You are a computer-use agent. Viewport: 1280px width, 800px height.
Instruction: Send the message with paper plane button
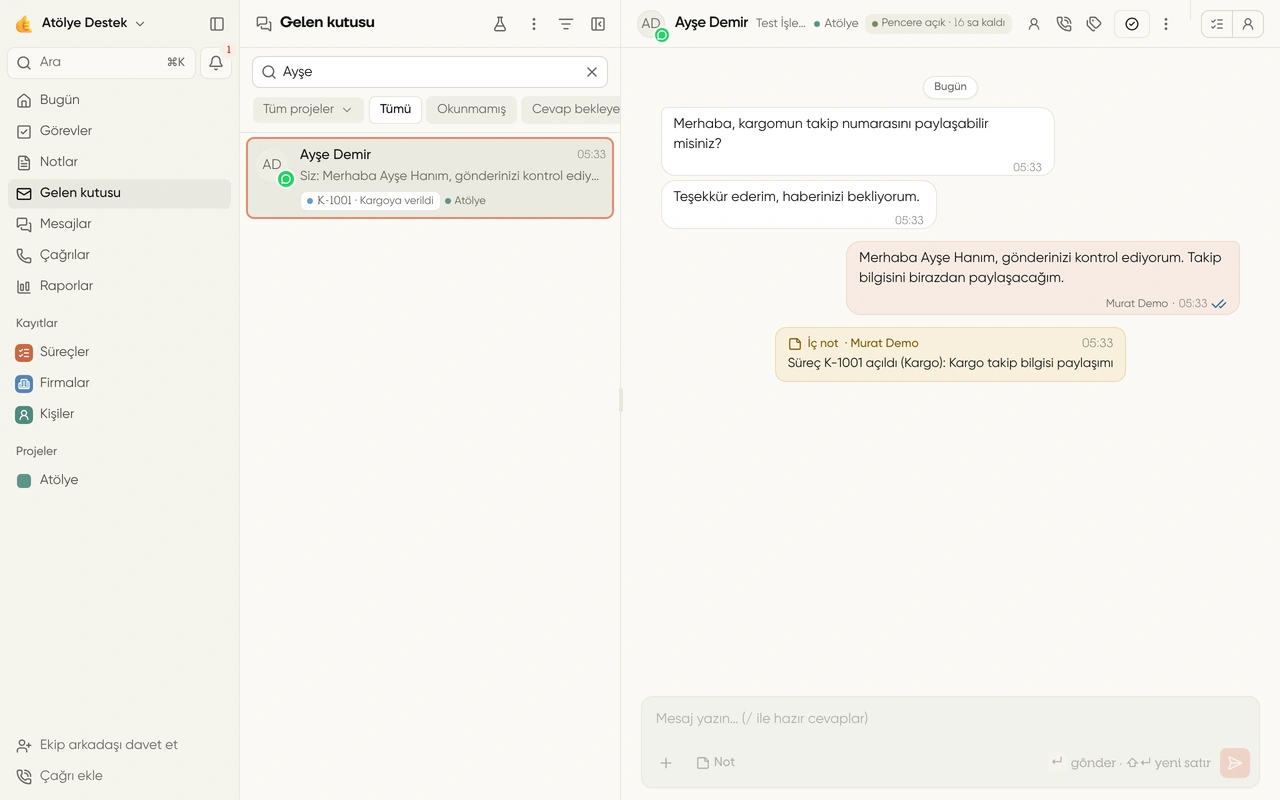pos(1235,763)
